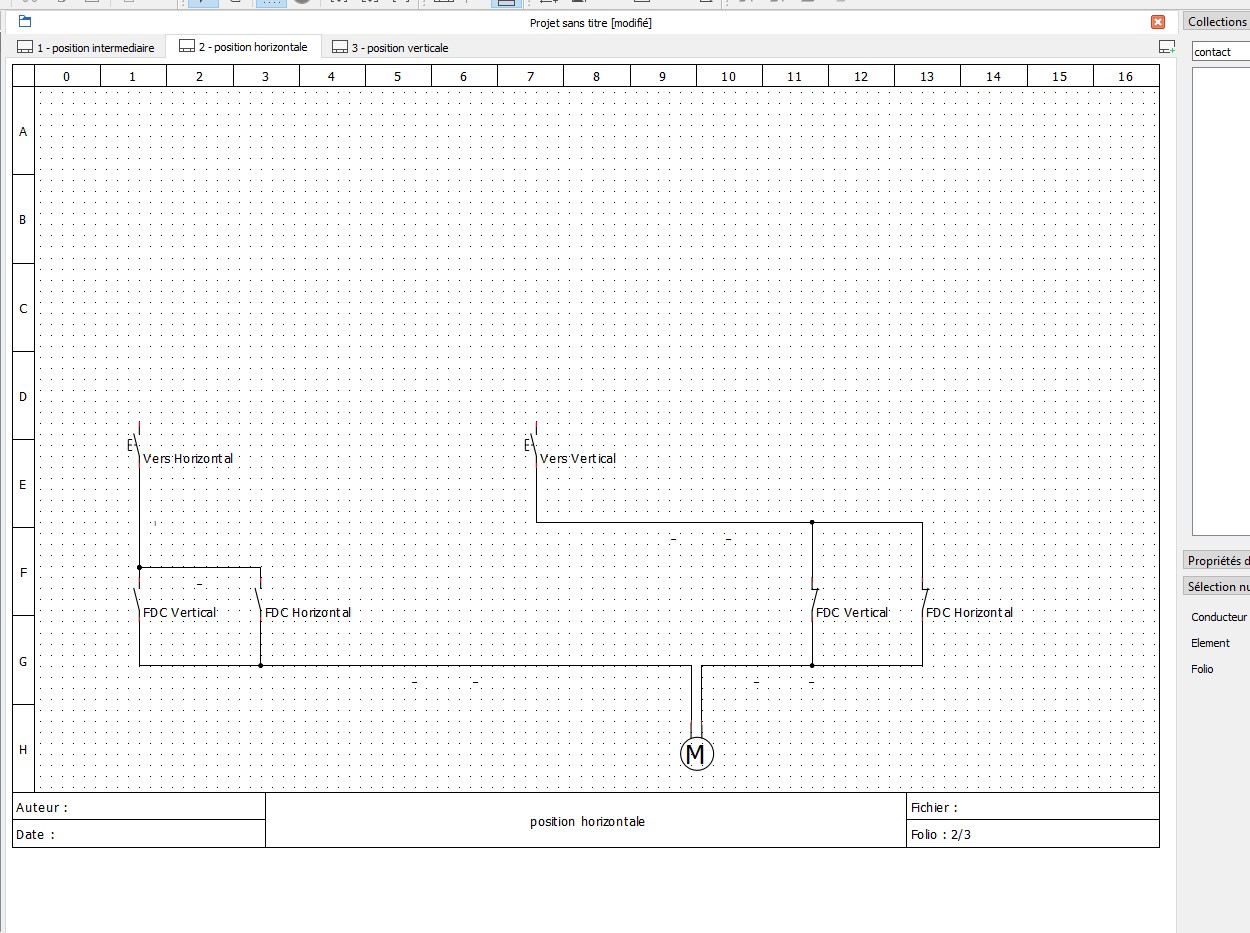The image size is (1250, 933).
Task: Open the 3 - position verticale tab
Action: coord(390,48)
